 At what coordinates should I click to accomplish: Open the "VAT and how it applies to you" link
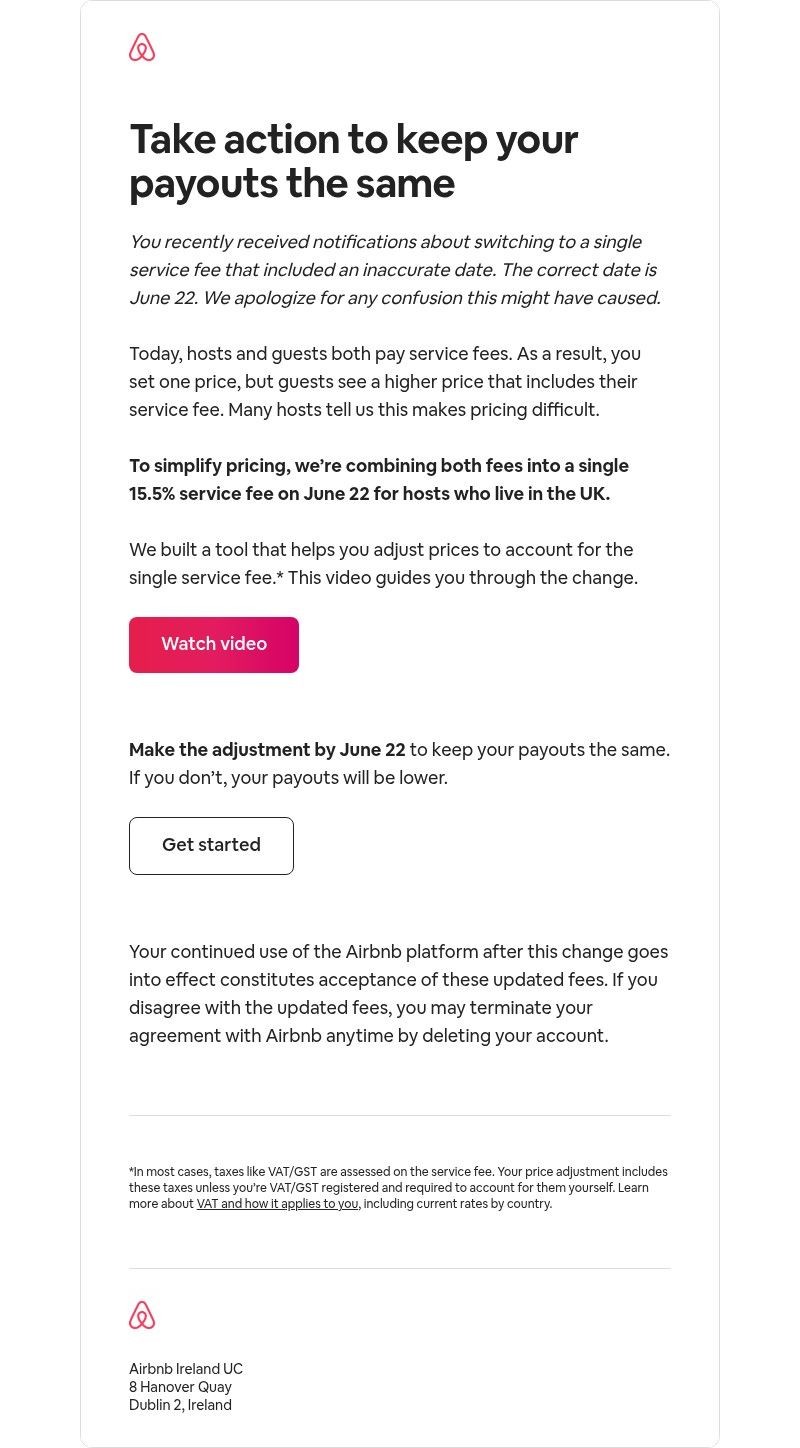click(x=276, y=1204)
